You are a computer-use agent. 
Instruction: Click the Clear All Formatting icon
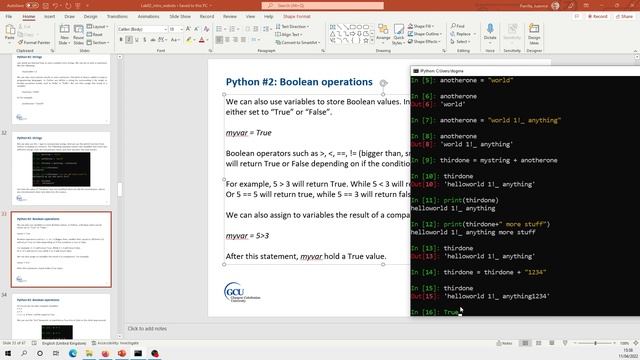click(207, 29)
